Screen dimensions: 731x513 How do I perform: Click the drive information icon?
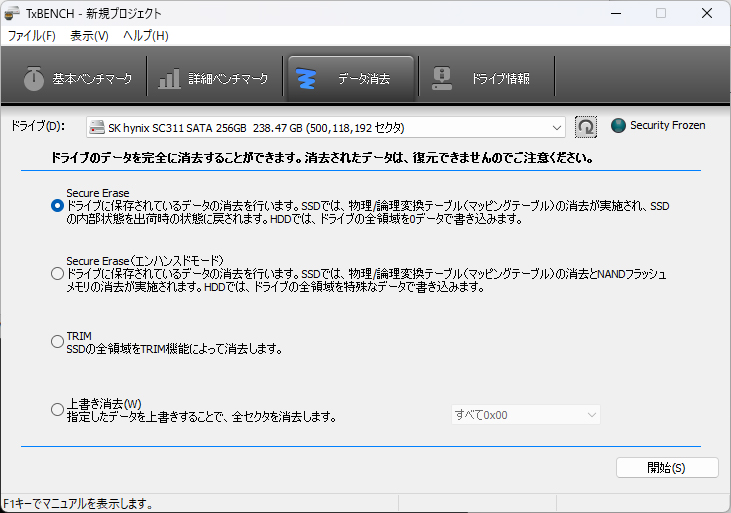click(441, 79)
